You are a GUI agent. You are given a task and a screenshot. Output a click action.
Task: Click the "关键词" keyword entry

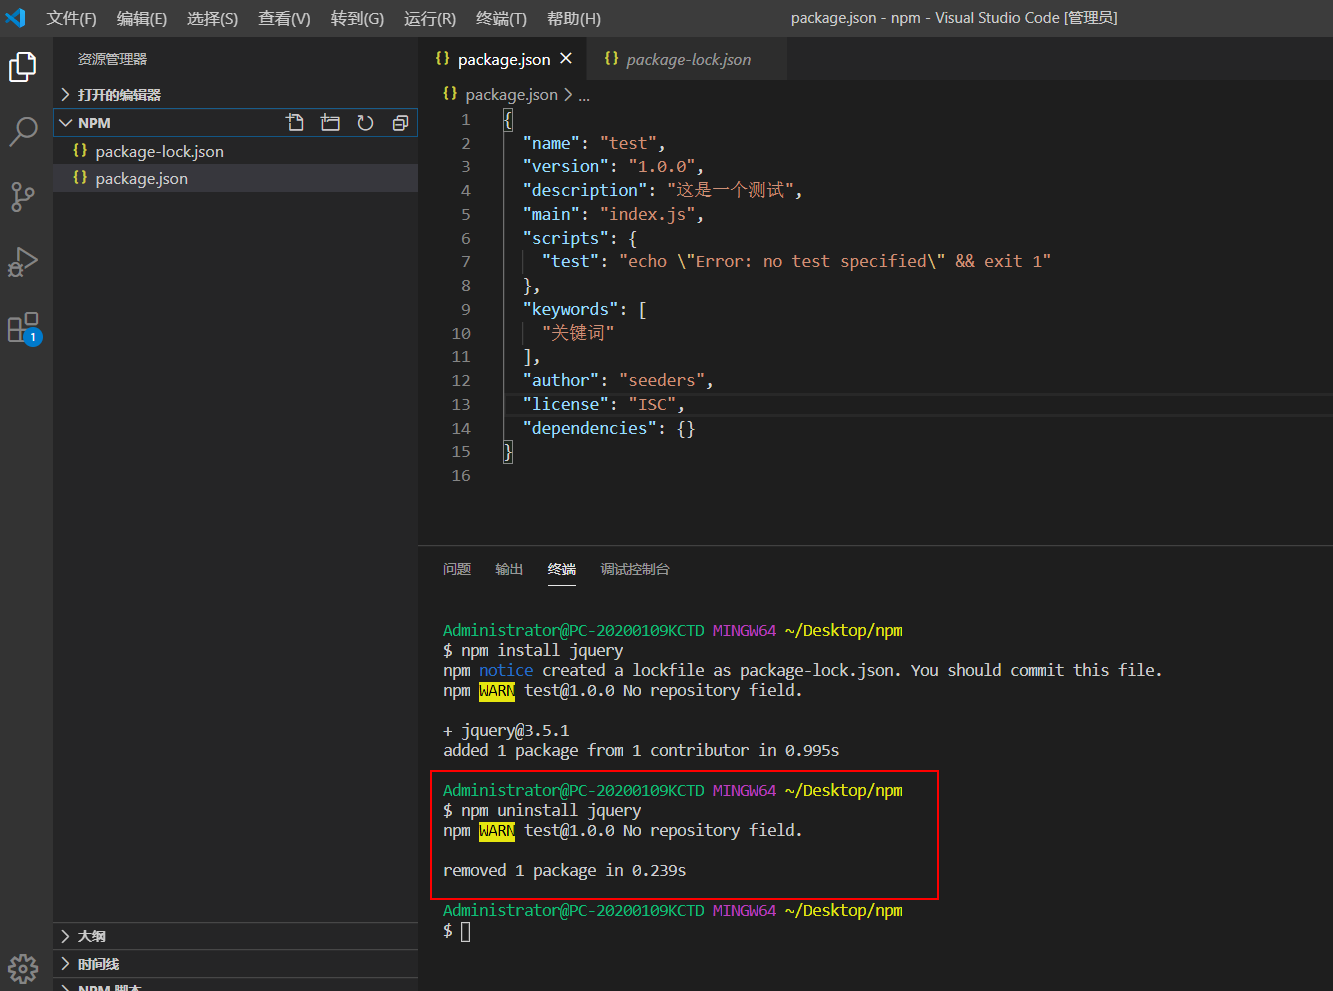point(577,333)
